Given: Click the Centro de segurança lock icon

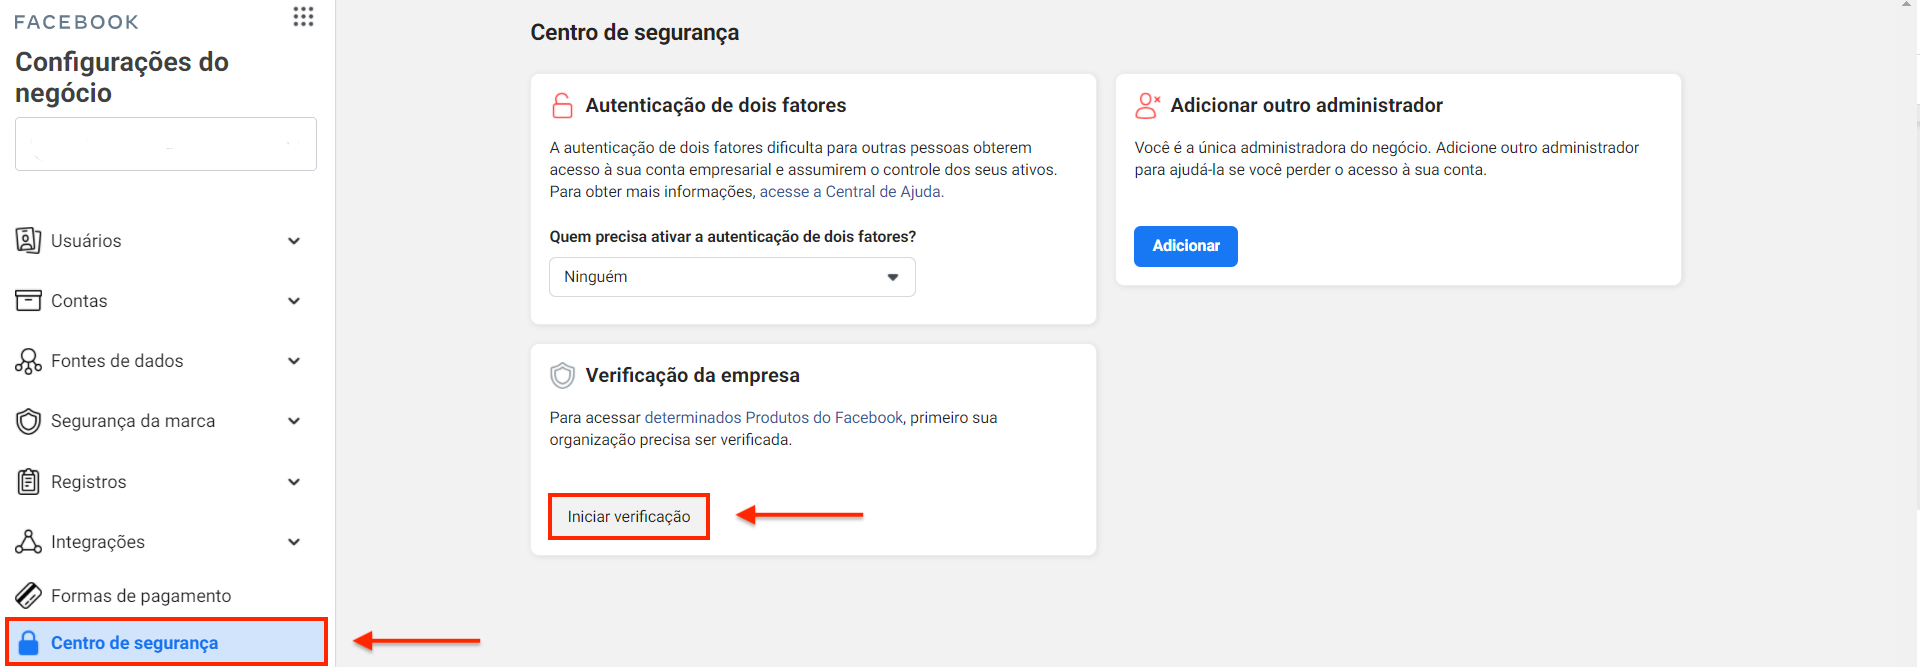Looking at the screenshot, I should pyautogui.click(x=29, y=643).
